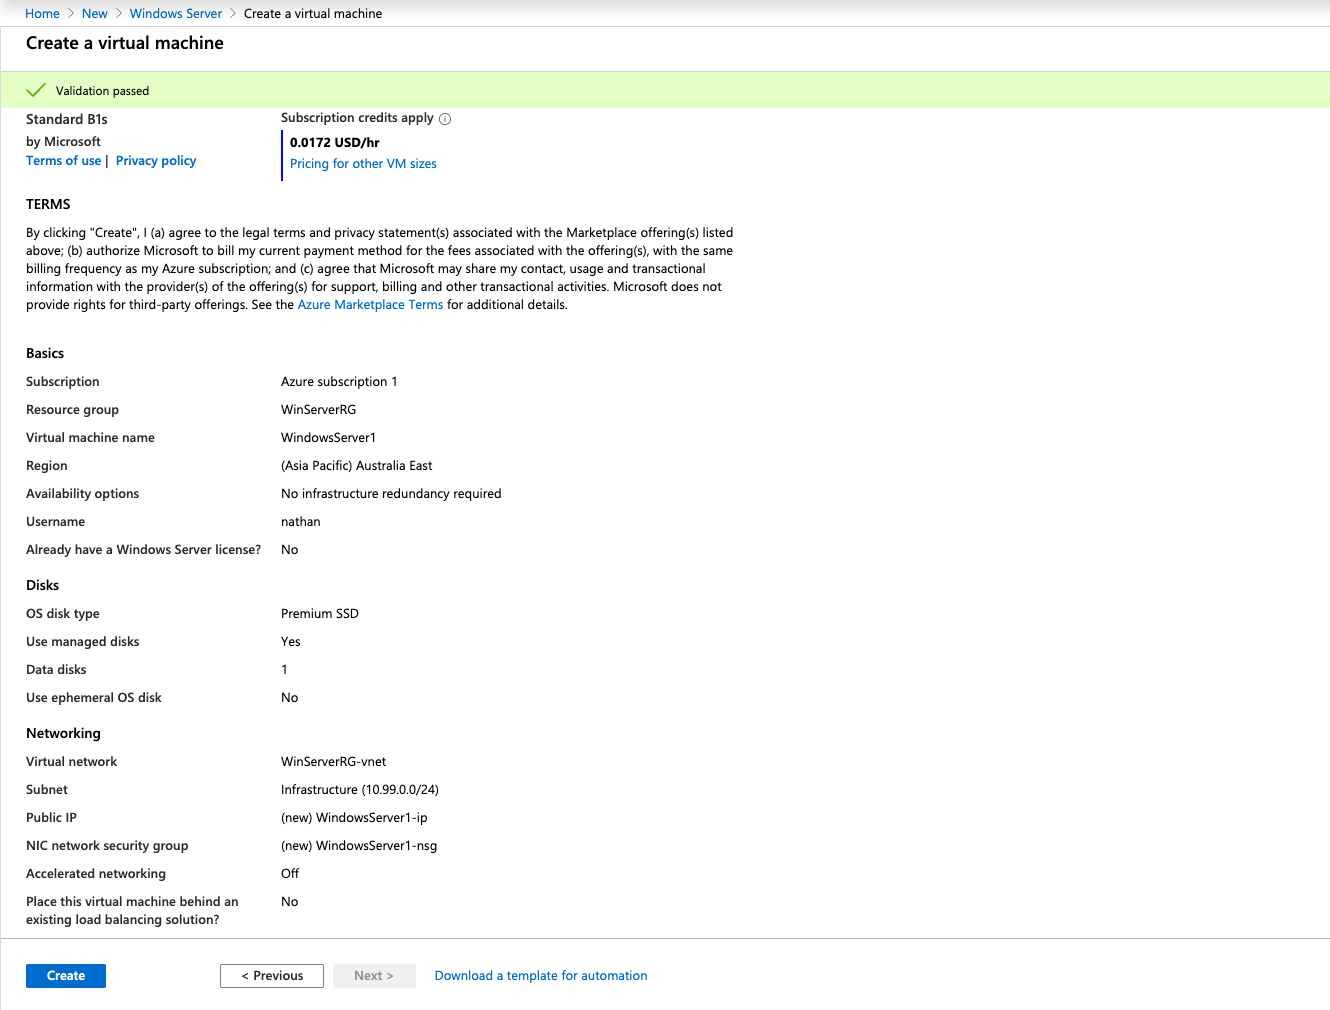
Task: Open the Azure Marketplace Terms link
Action: pos(370,305)
